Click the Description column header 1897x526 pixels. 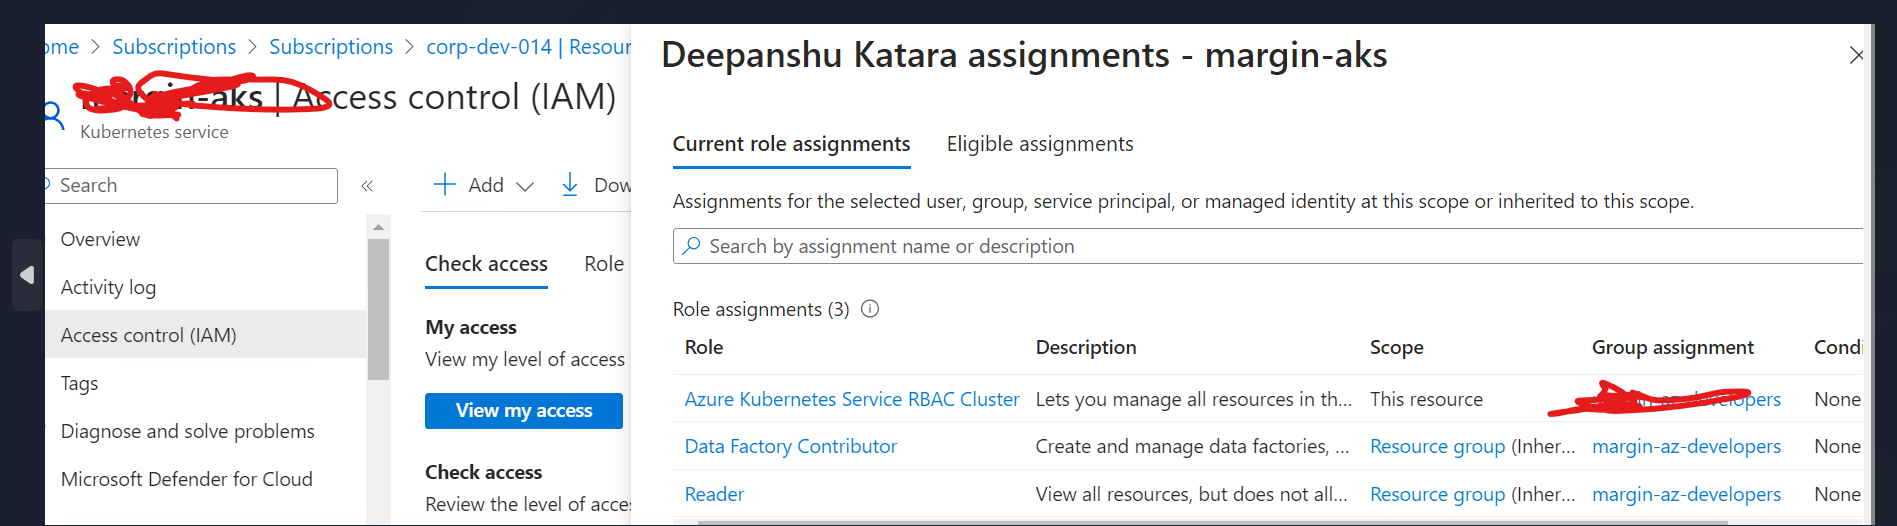click(x=1086, y=347)
